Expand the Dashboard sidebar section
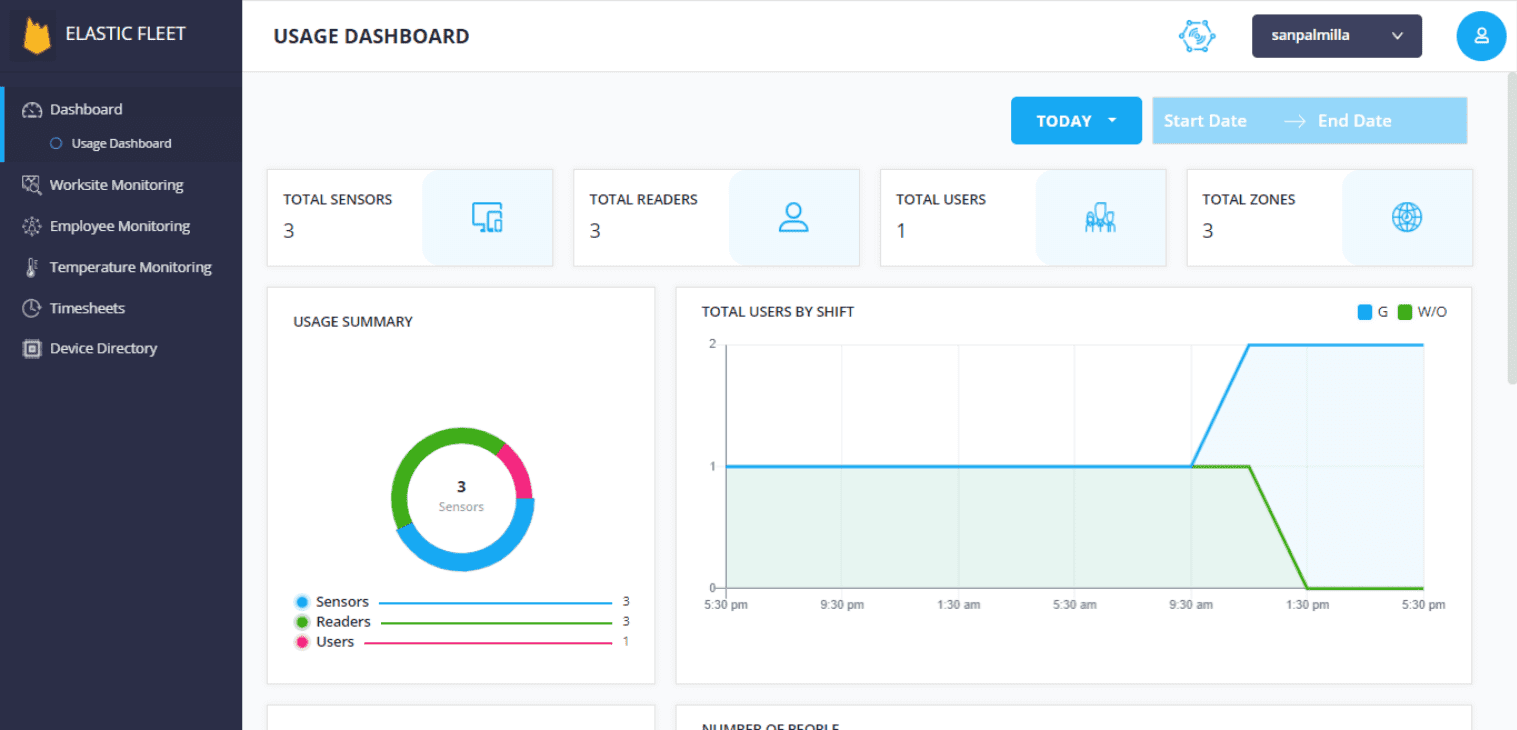1517x730 pixels. pyautogui.click(x=86, y=110)
